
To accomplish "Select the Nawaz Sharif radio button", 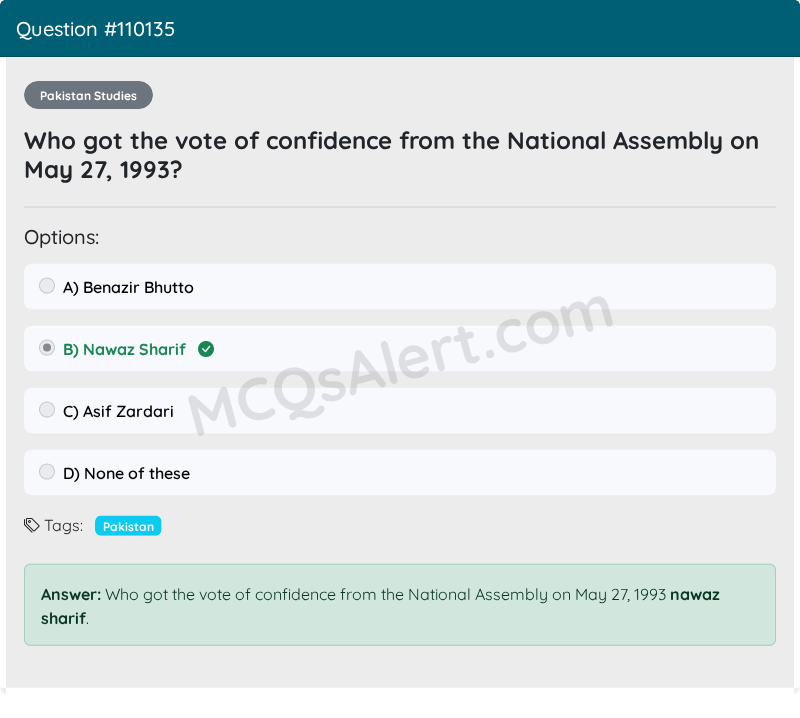I will 47,348.
